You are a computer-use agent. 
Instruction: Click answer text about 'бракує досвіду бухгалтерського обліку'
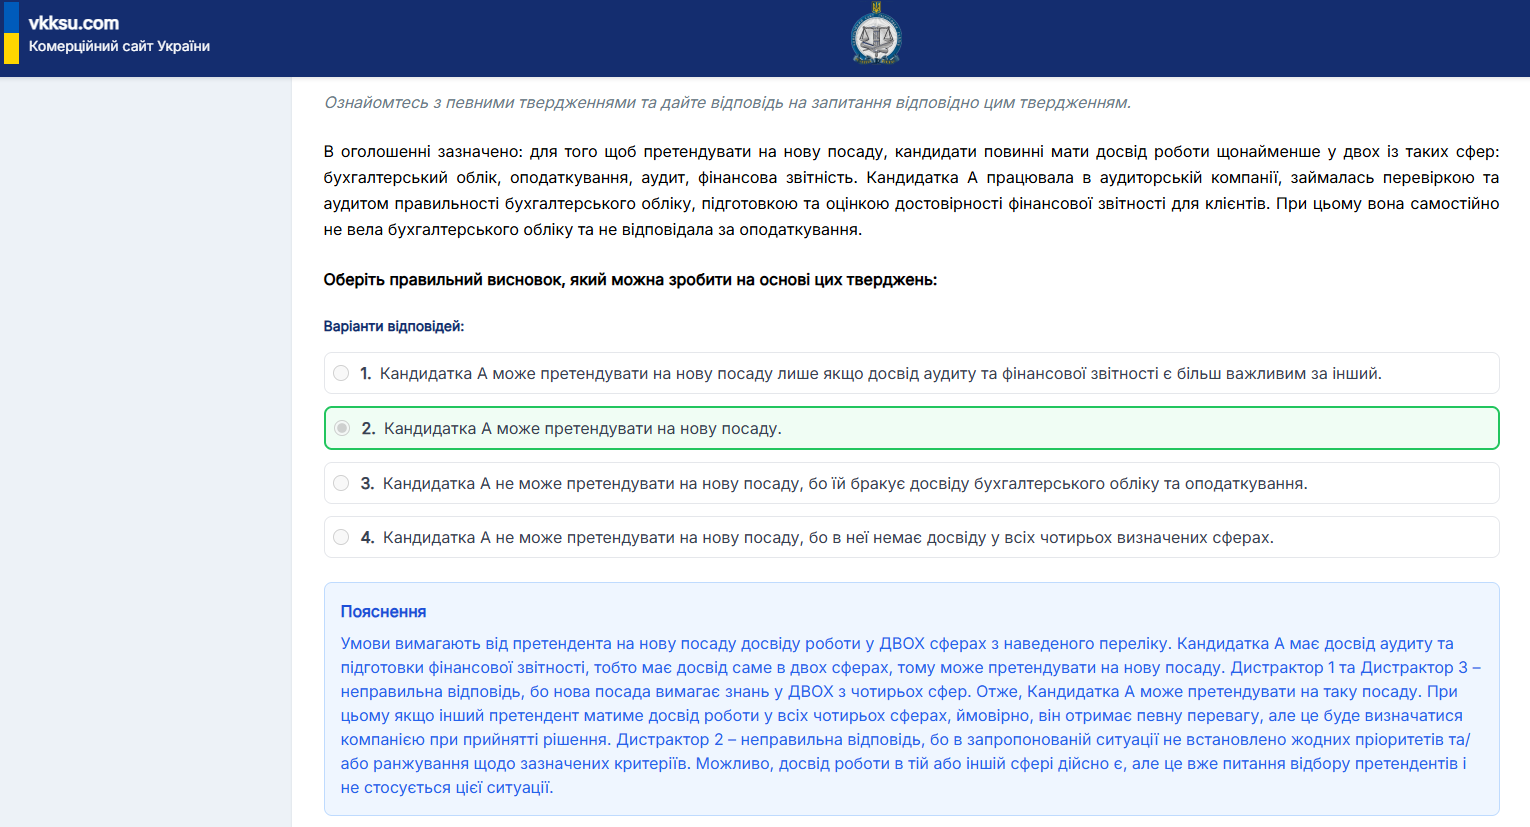845,483
